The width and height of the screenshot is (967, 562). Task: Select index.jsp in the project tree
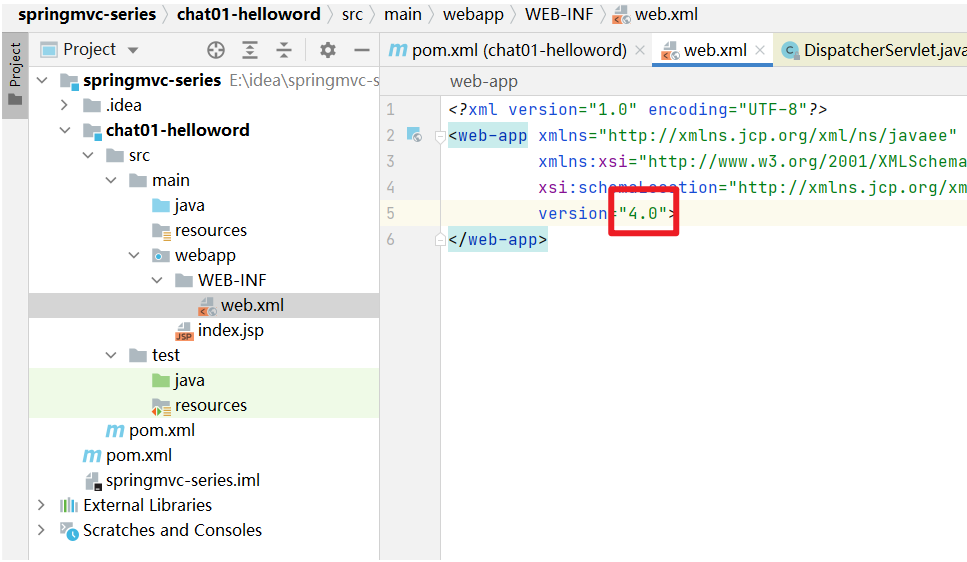click(230, 330)
